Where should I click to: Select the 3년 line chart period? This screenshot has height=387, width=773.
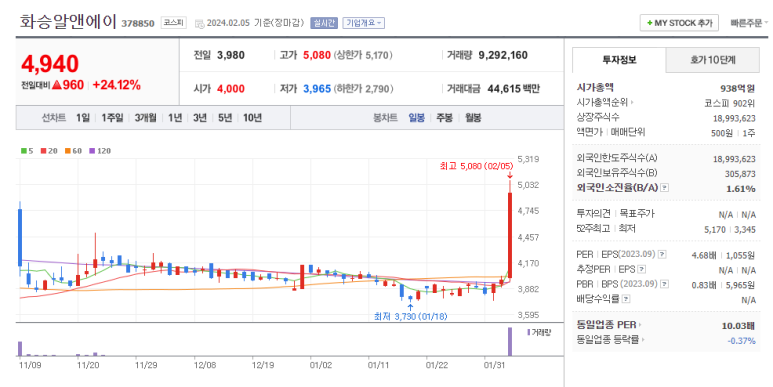click(x=200, y=118)
